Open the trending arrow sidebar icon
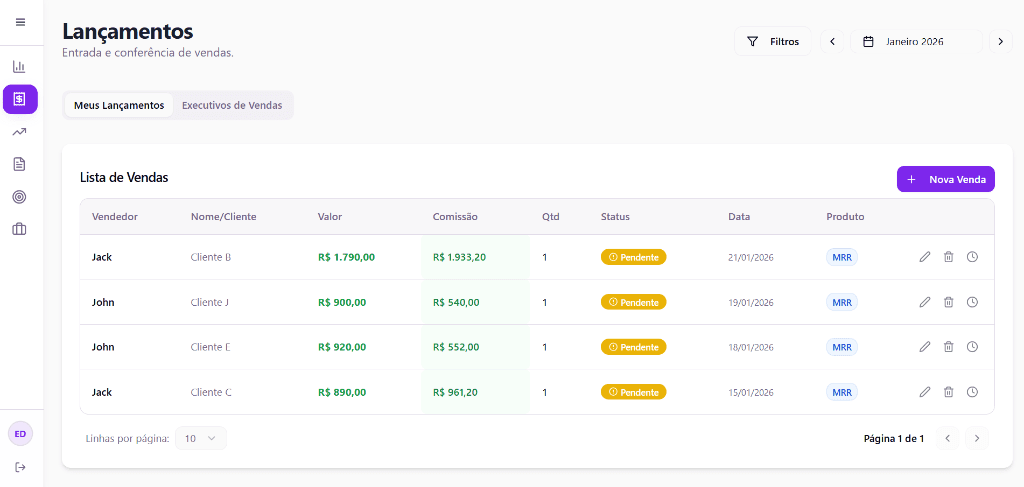 [19, 132]
